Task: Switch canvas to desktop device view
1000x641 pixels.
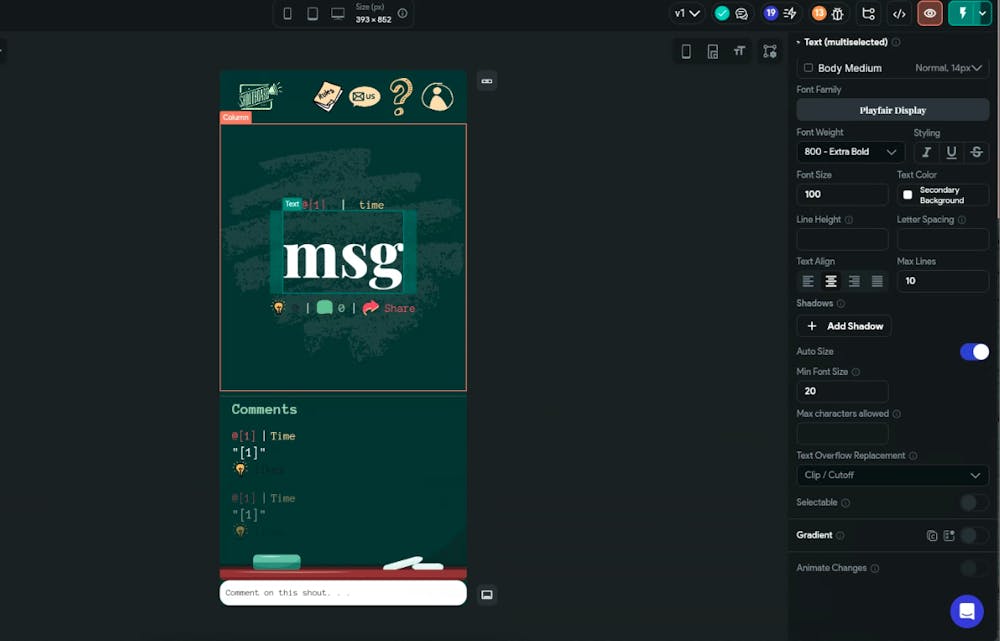Action: [338, 14]
